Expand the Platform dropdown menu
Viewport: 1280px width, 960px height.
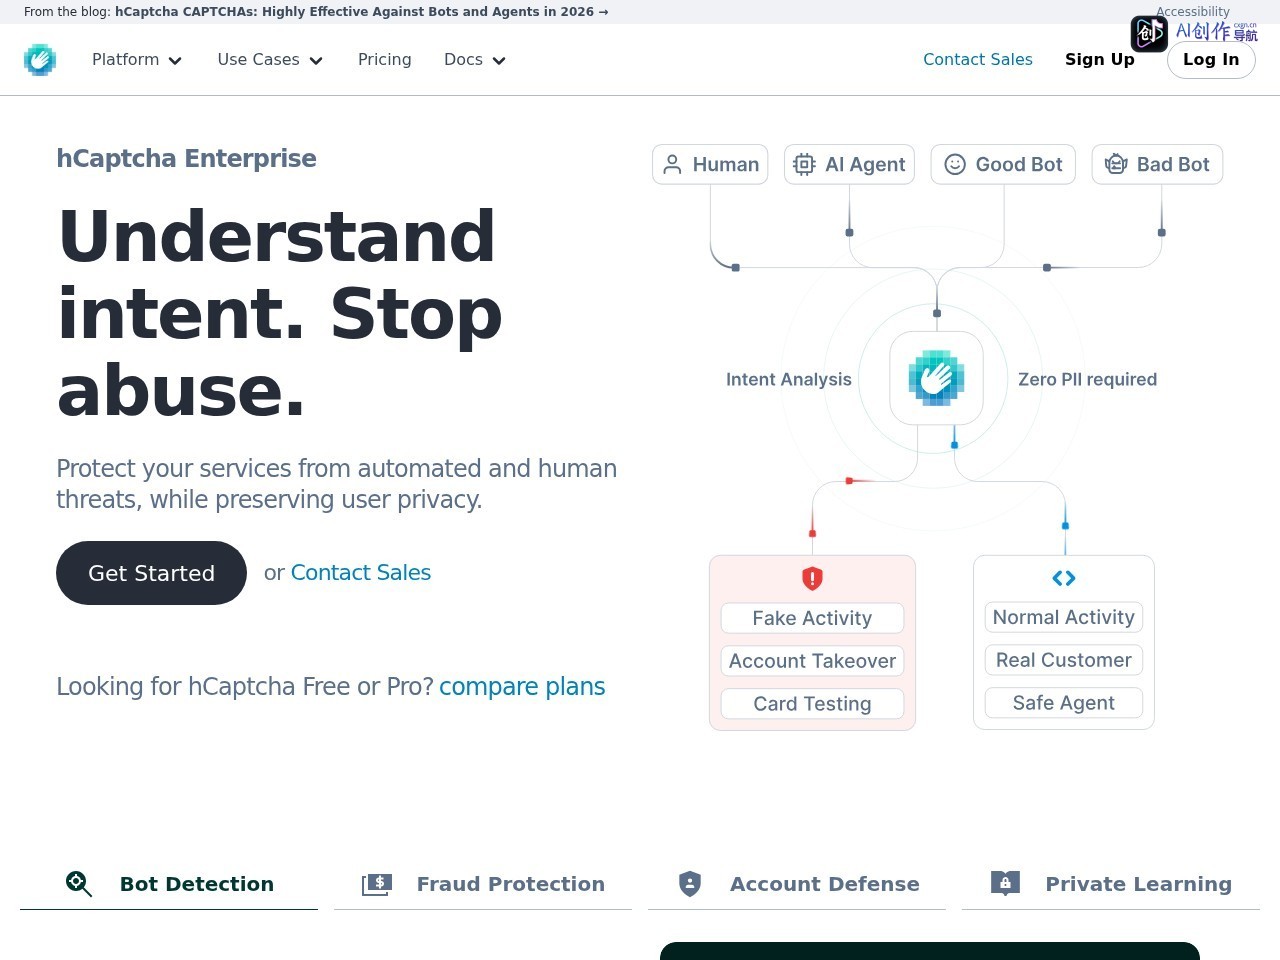tap(137, 60)
